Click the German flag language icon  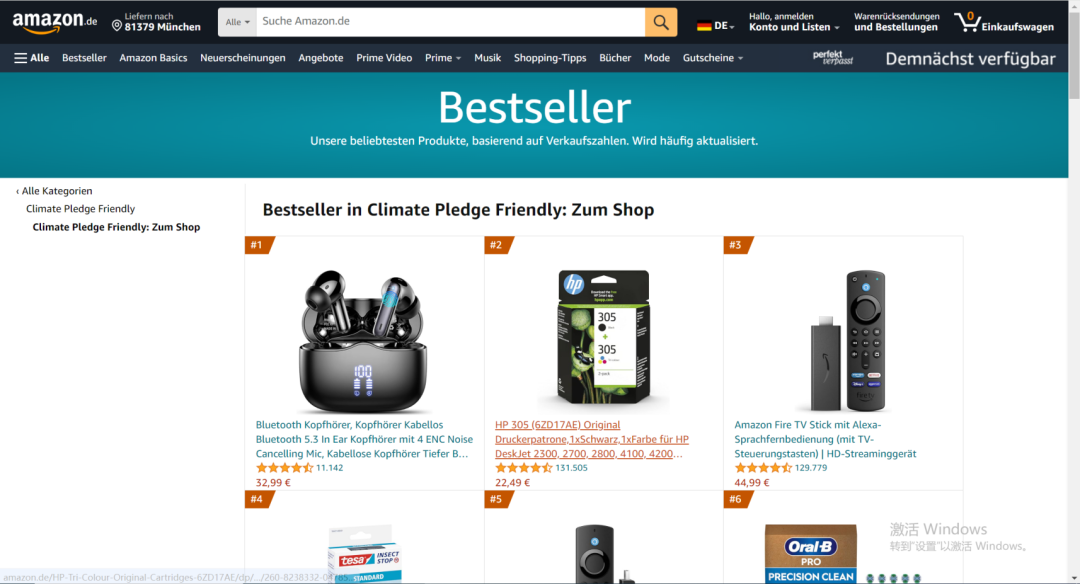(703, 26)
